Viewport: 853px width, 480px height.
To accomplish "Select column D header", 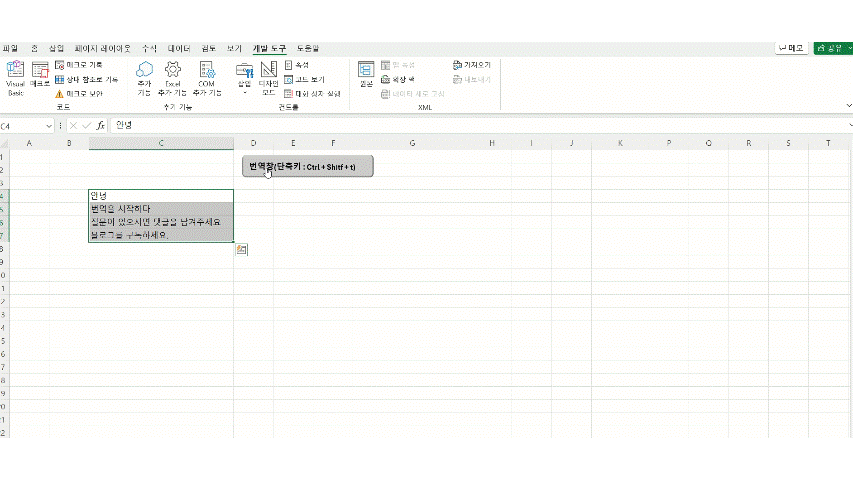I will pos(254,143).
